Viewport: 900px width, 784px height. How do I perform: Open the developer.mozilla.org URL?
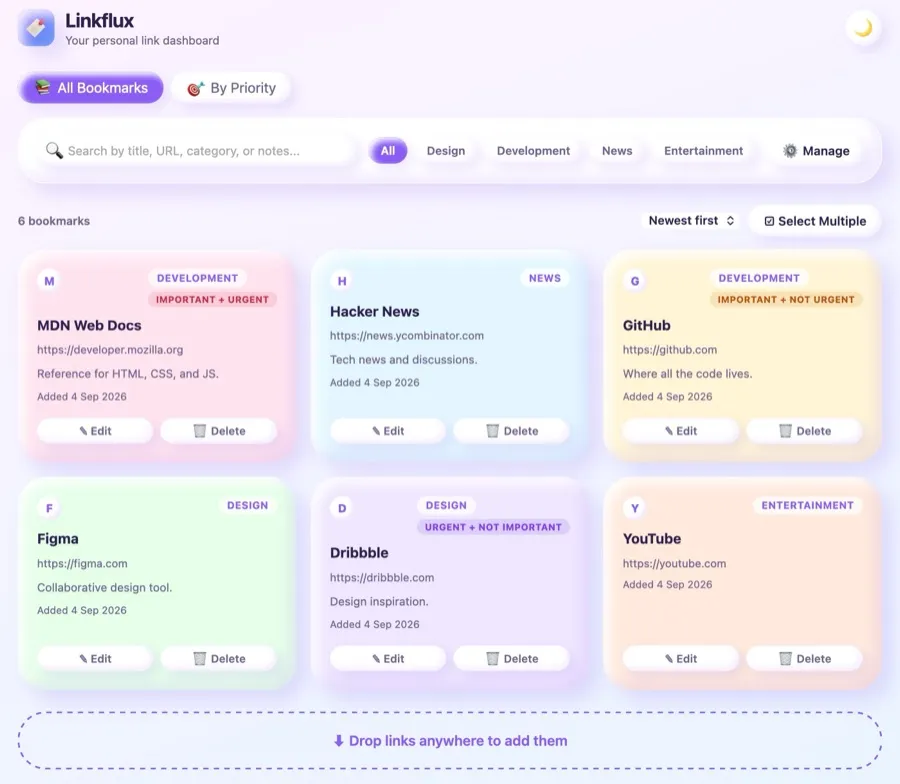110,350
